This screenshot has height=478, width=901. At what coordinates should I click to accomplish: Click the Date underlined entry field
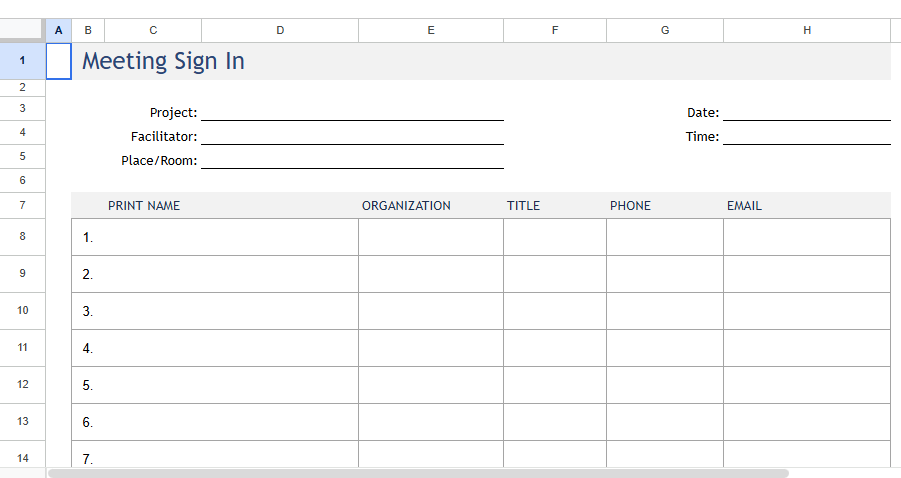(807, 109)
